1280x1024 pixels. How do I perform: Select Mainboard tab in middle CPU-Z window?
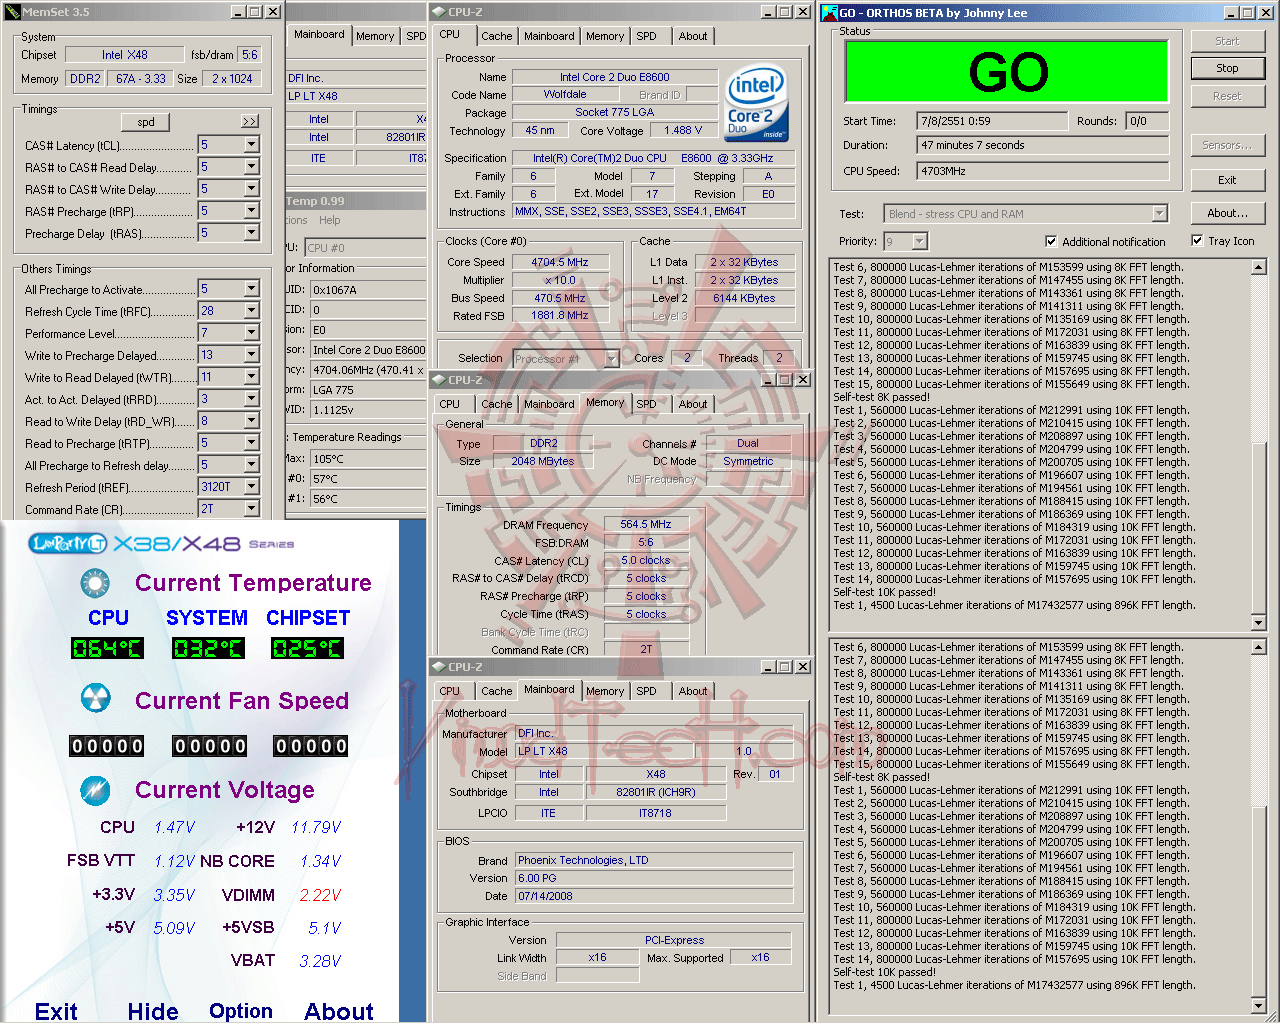coord(549,404)
